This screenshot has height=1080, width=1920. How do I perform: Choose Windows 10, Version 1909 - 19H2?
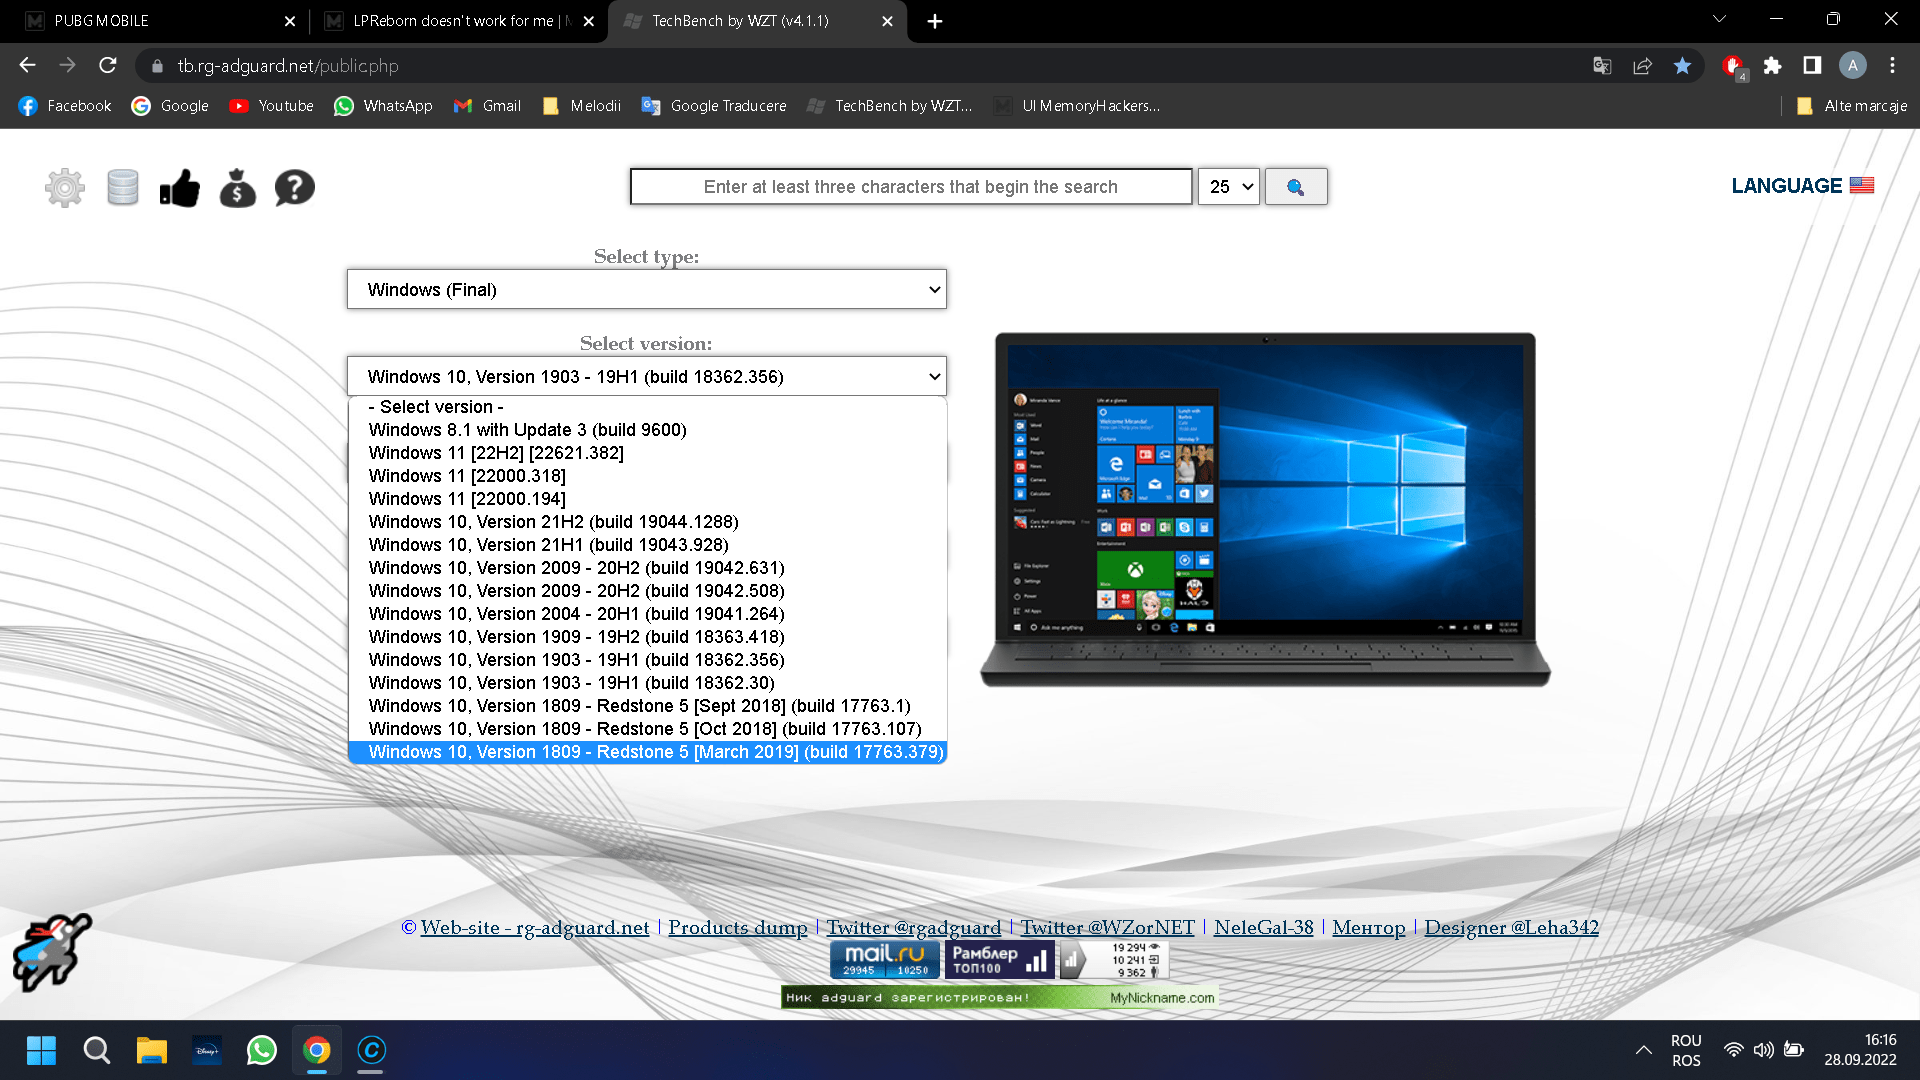(x=648, y=637)
